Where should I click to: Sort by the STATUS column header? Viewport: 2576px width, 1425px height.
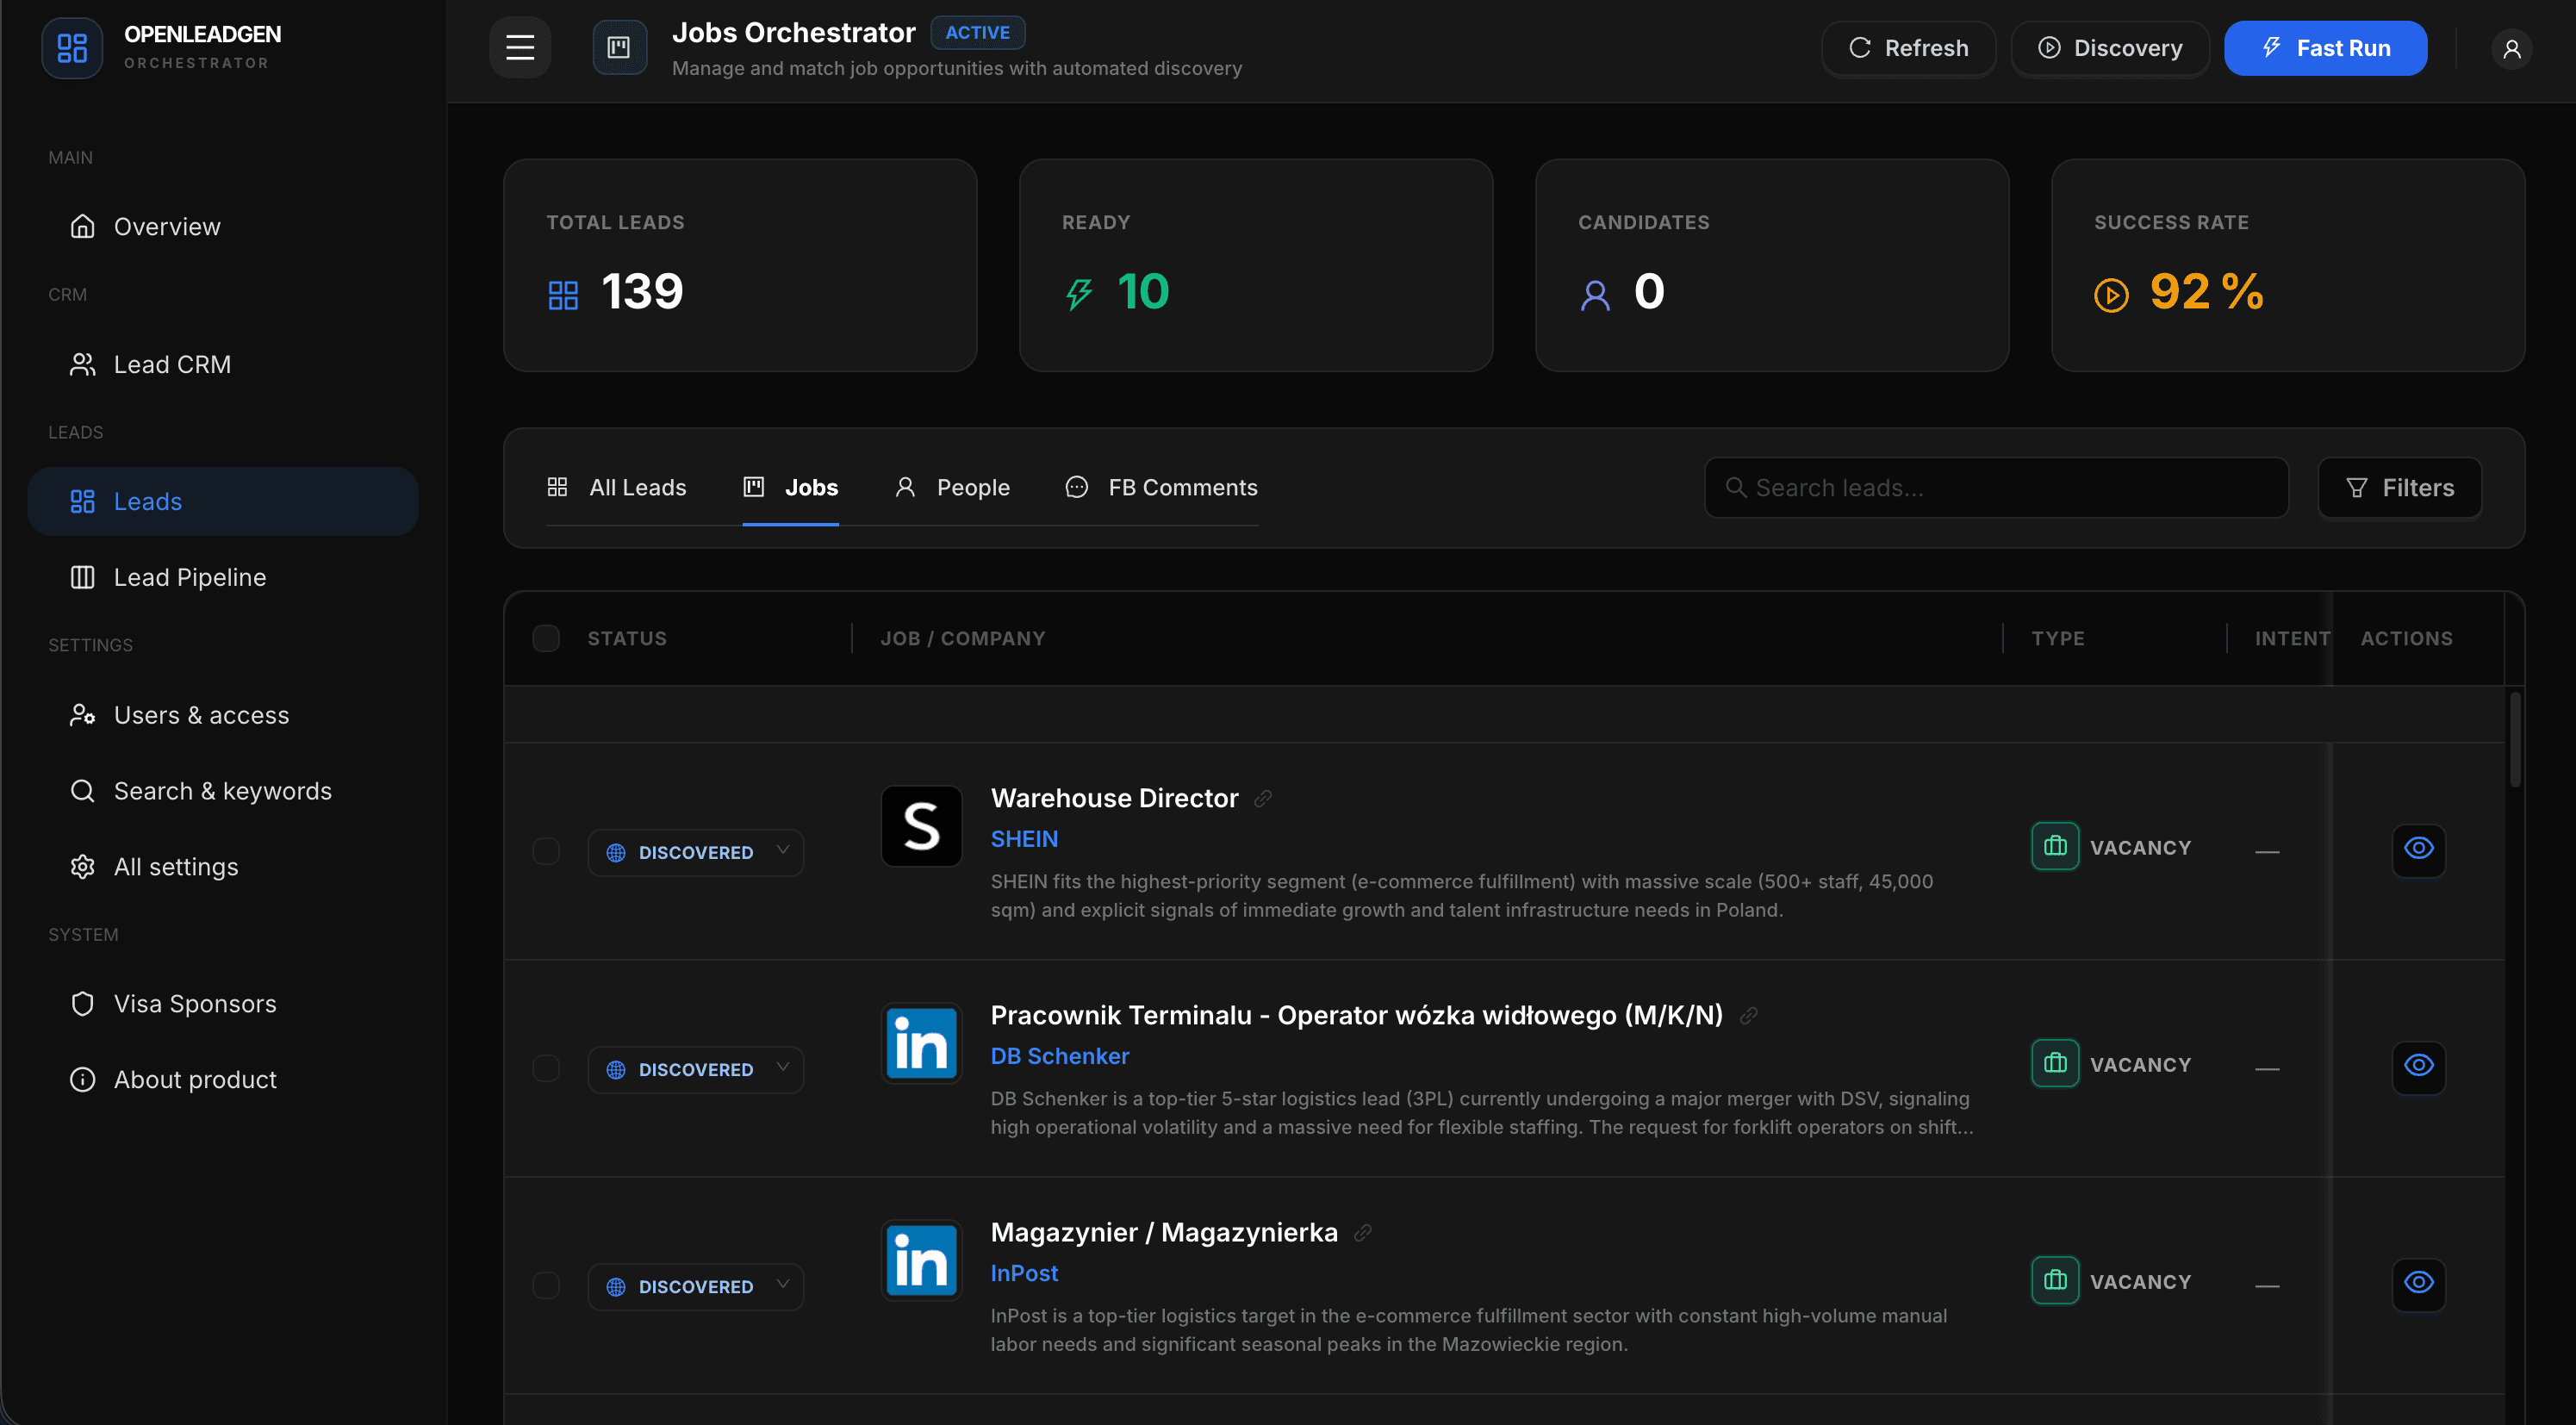(627, 638)
